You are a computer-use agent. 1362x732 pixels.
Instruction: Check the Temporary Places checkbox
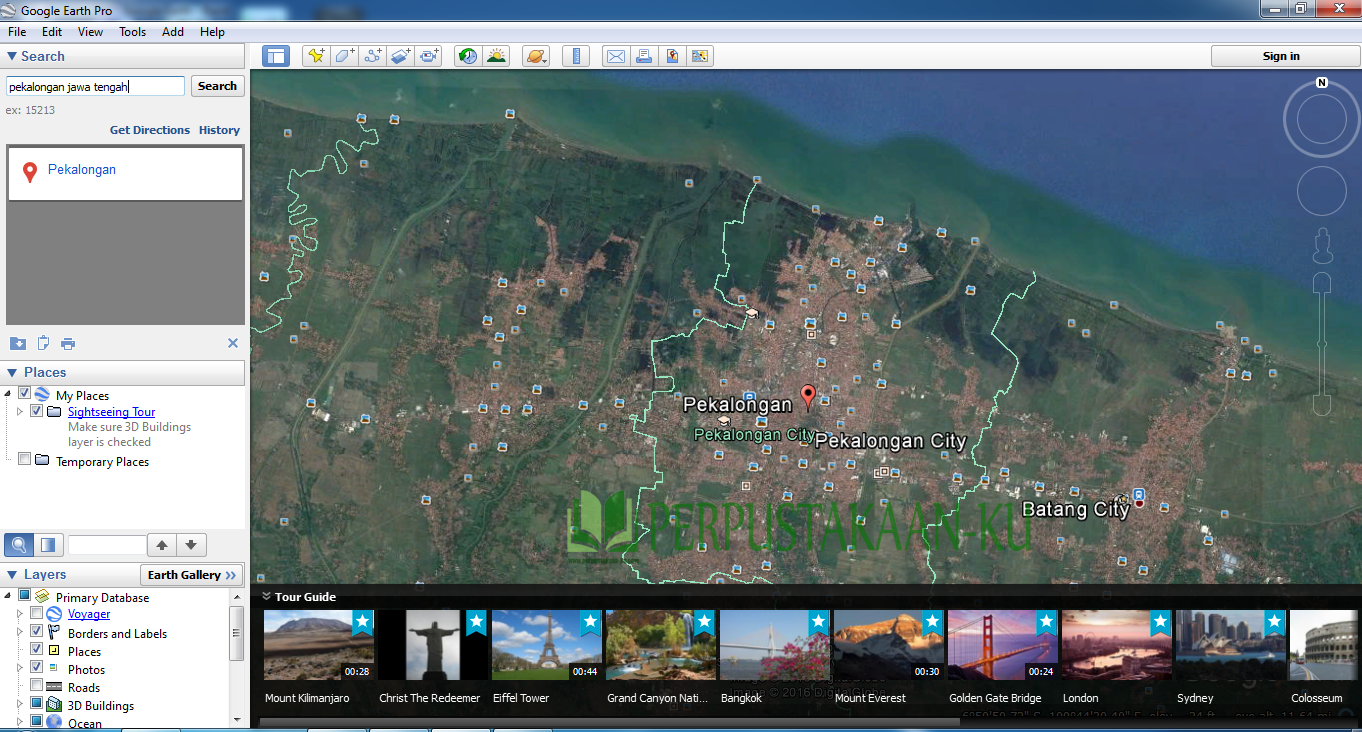25,460
